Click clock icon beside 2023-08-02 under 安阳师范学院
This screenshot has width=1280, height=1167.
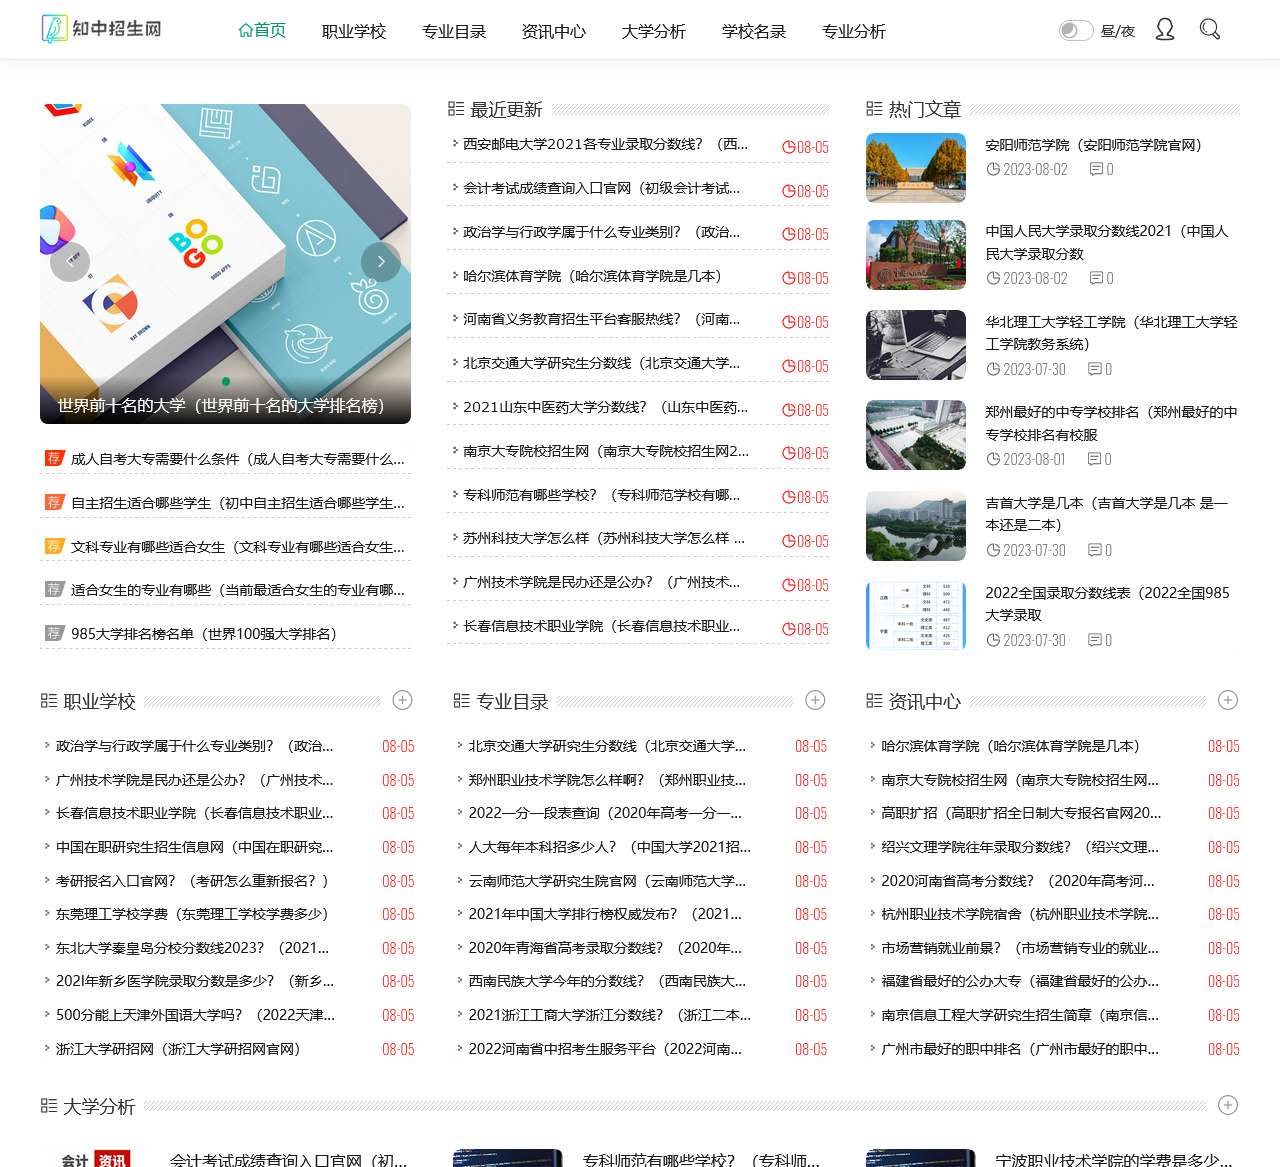(x=993, y=169)
